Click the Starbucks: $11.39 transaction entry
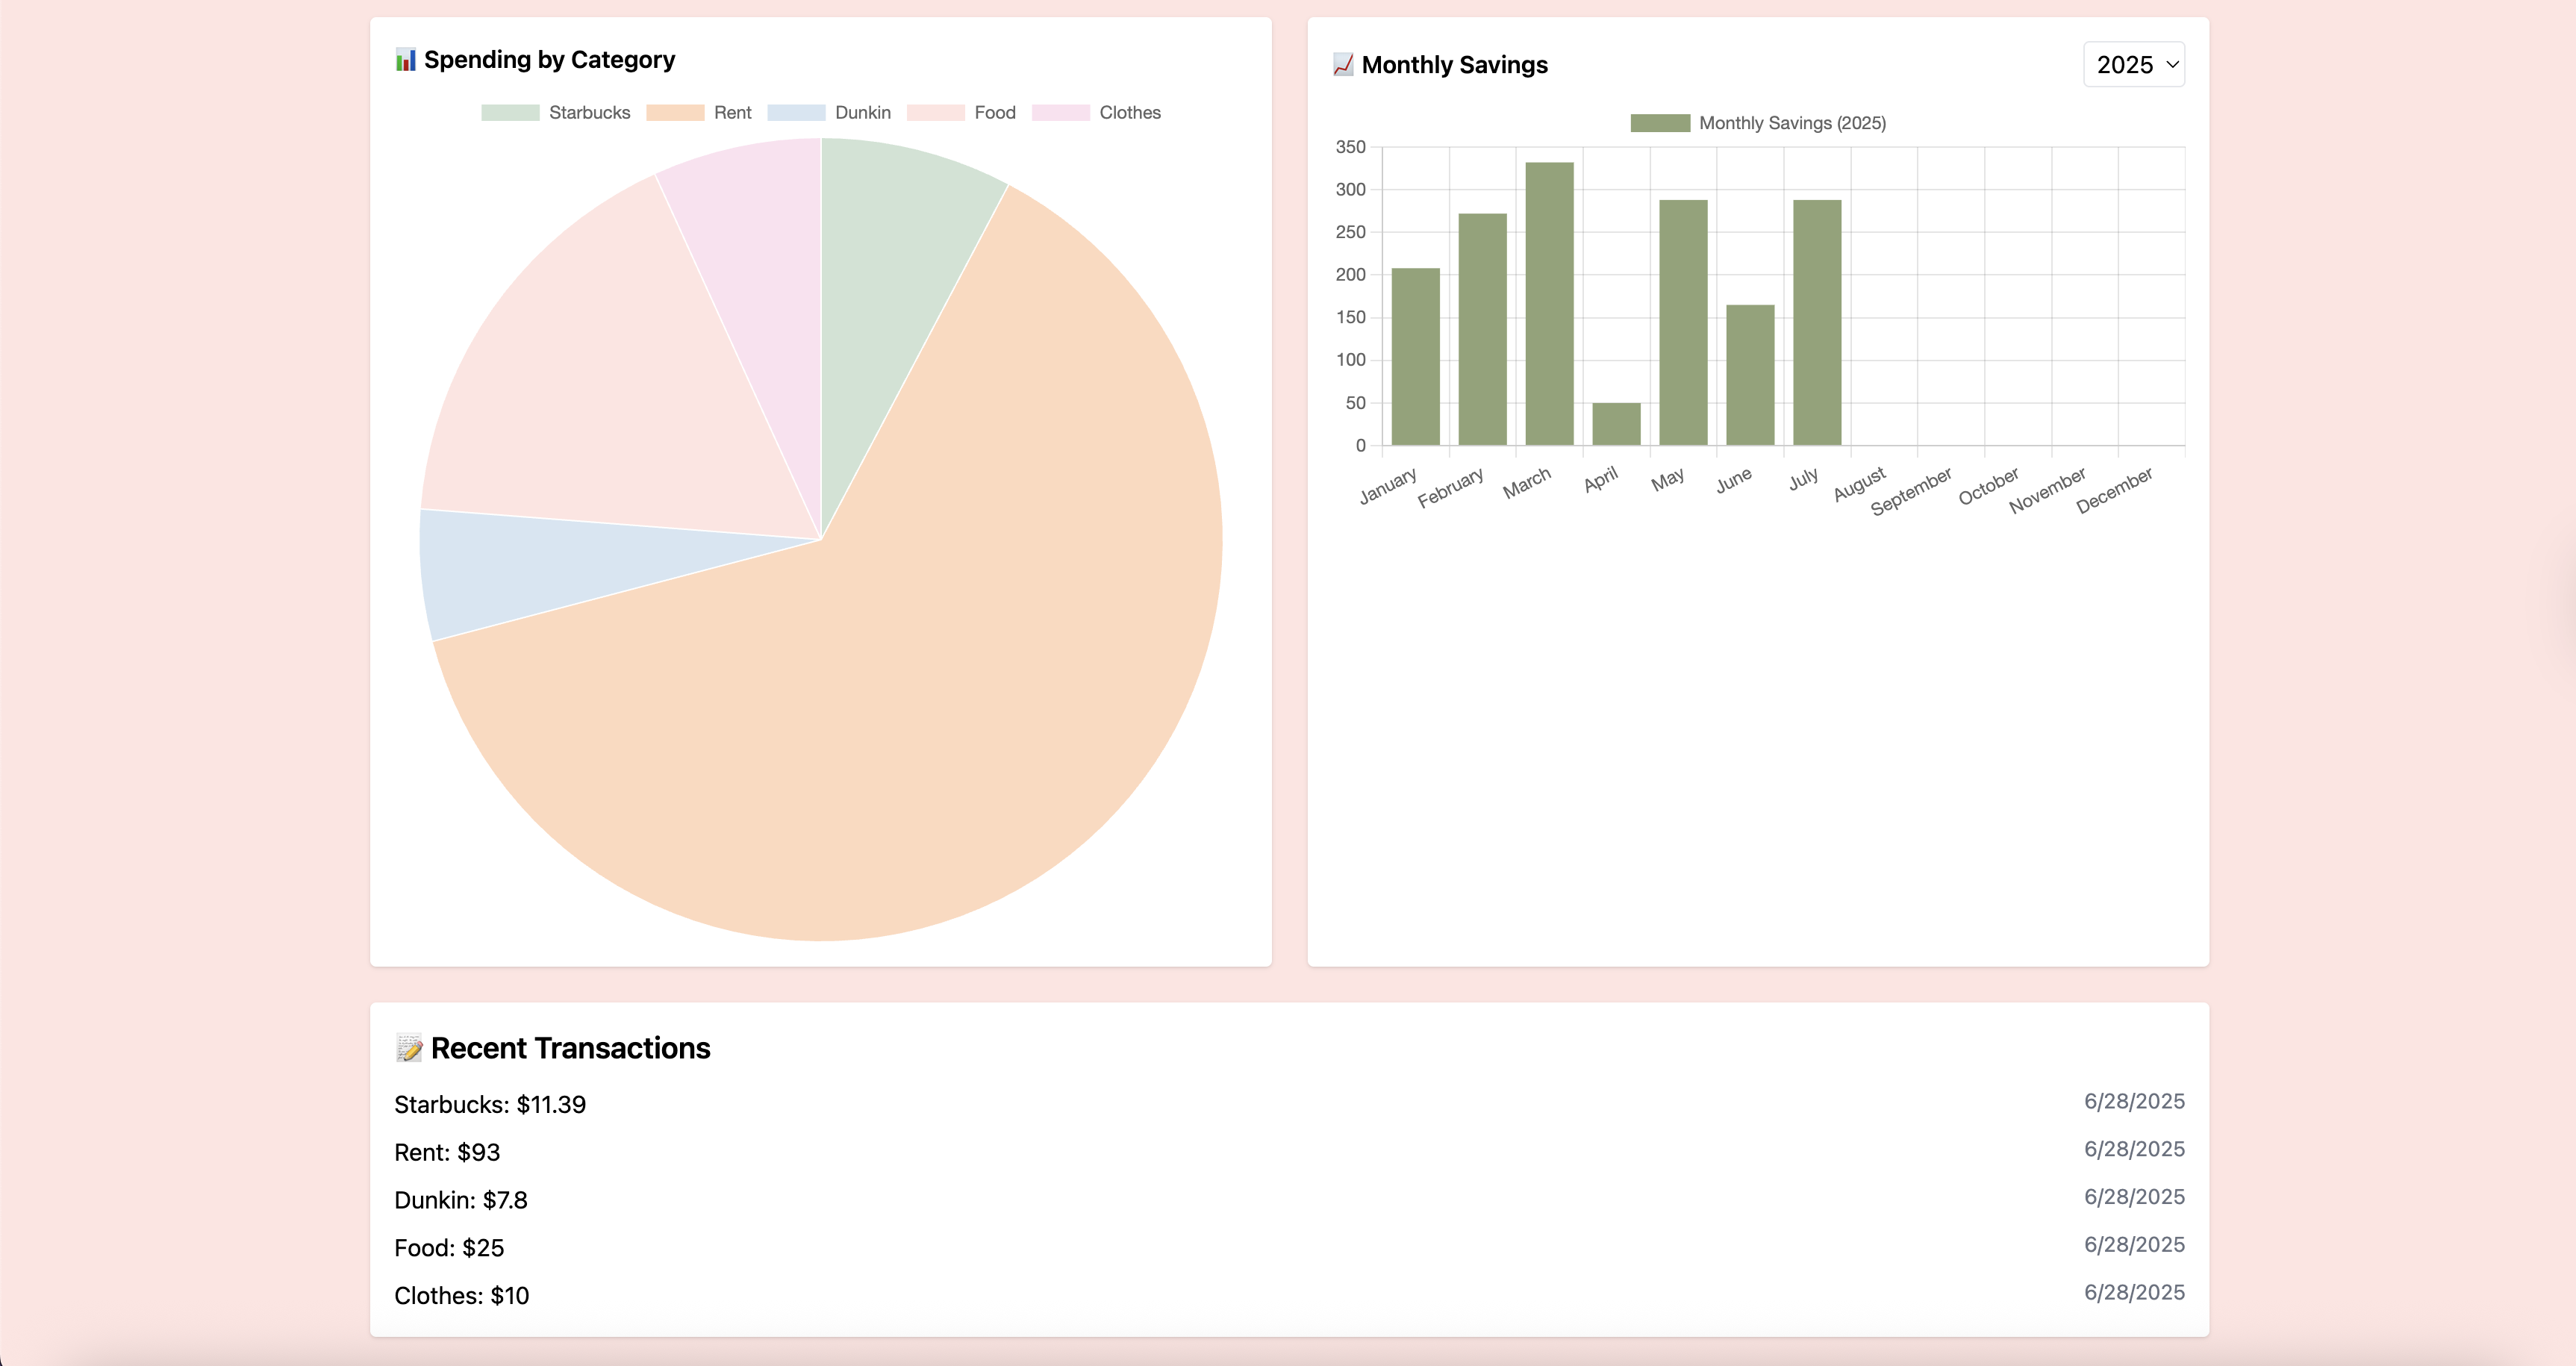Viewport: 2576px width, 1366px height. pyautogui.click(x=490, y=1105)
